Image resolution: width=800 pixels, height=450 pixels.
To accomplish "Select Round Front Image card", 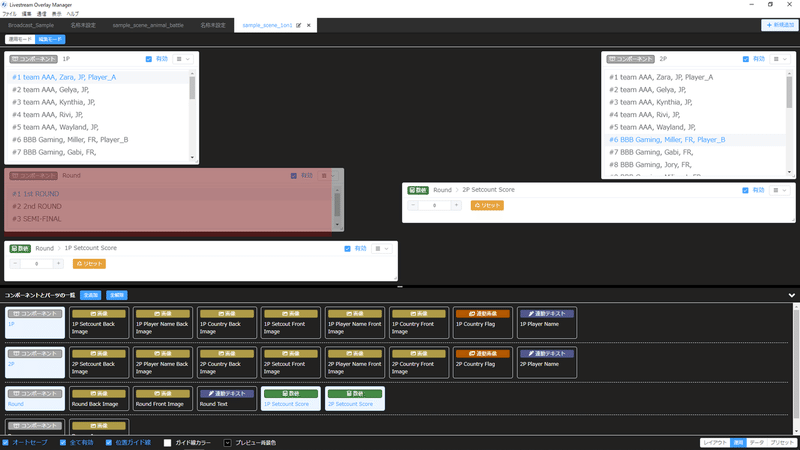I will tap(163, 398).
